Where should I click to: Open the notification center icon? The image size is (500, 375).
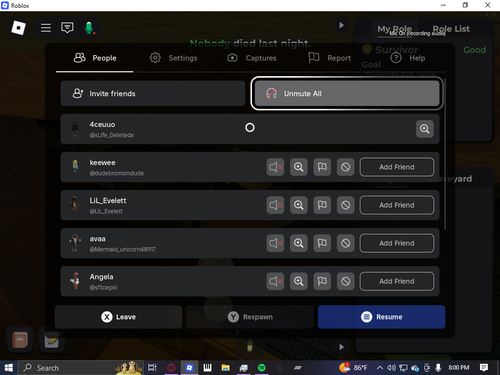coord(484,368)
